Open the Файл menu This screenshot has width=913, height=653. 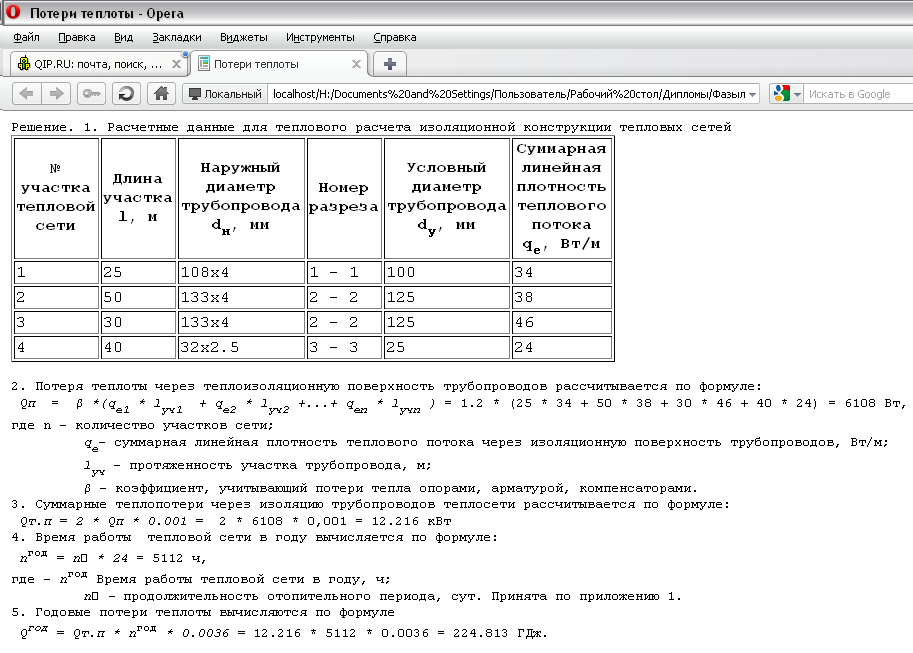[26, 37]
